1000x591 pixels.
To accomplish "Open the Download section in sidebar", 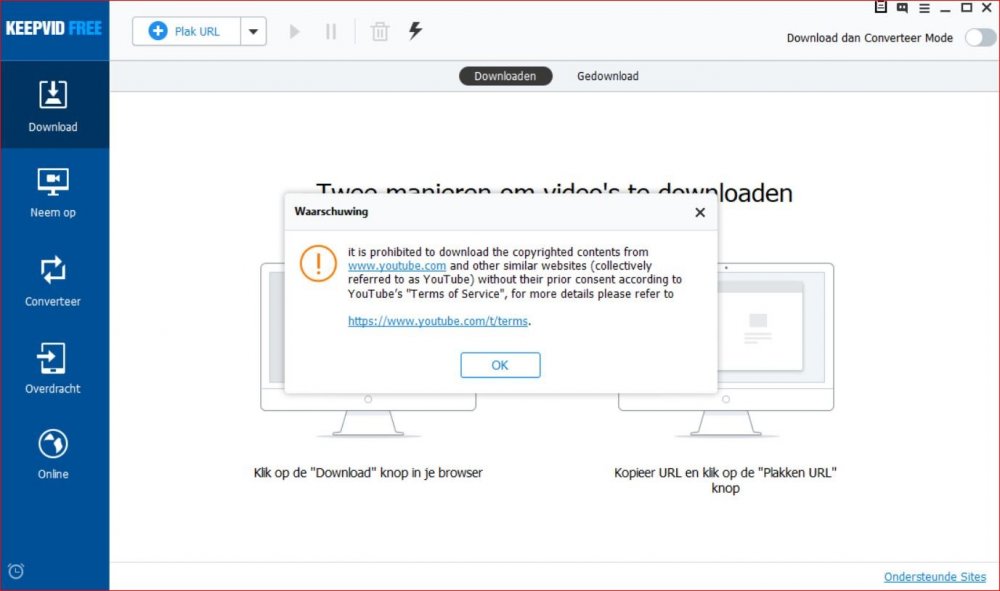I will tap(54, 106).
